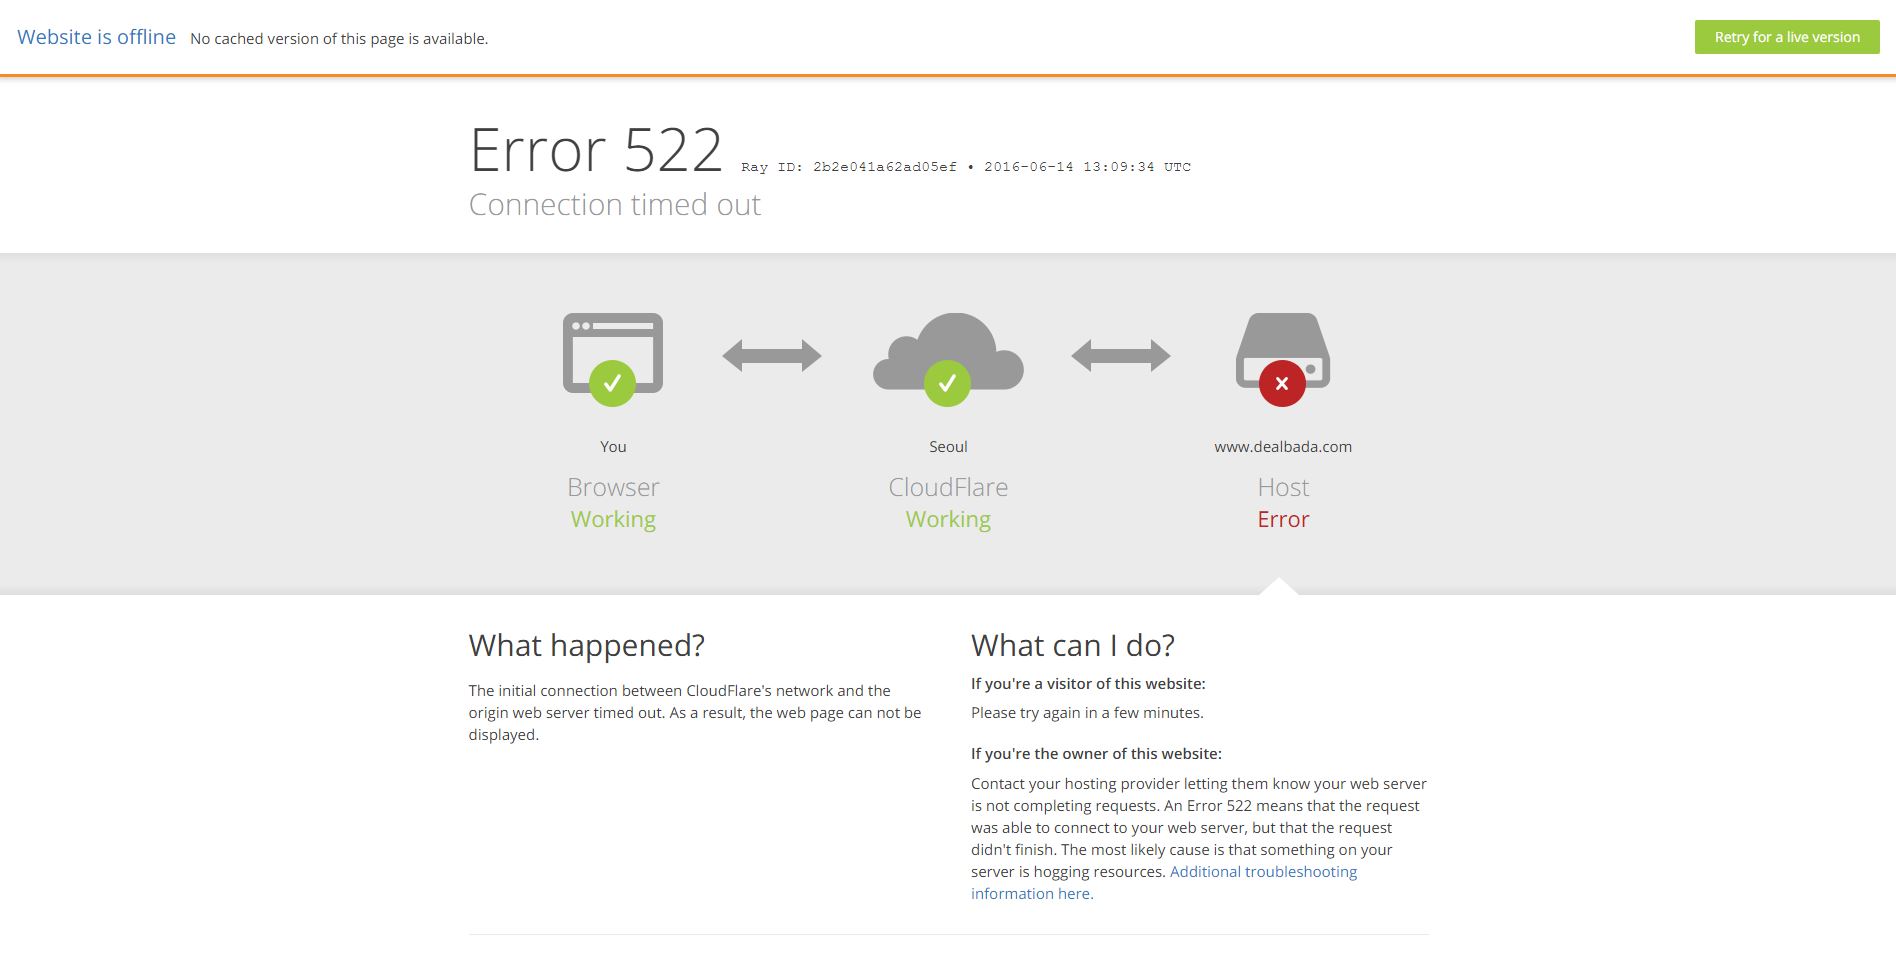The height and width of the screenshot is (968, 1896).
Task: Click the Connection timed out subtitle
Action: [615, 205]
